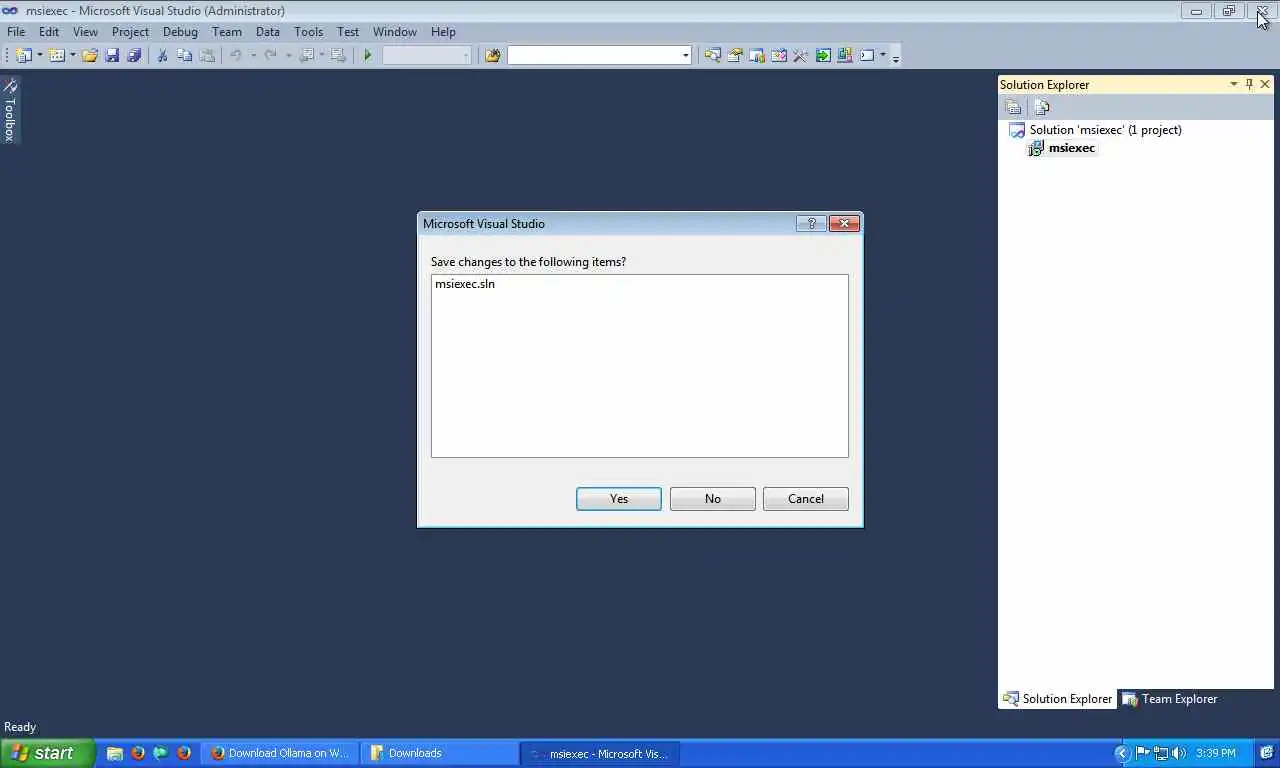
Task: Open the Tools menu
Action: [308, 32]
